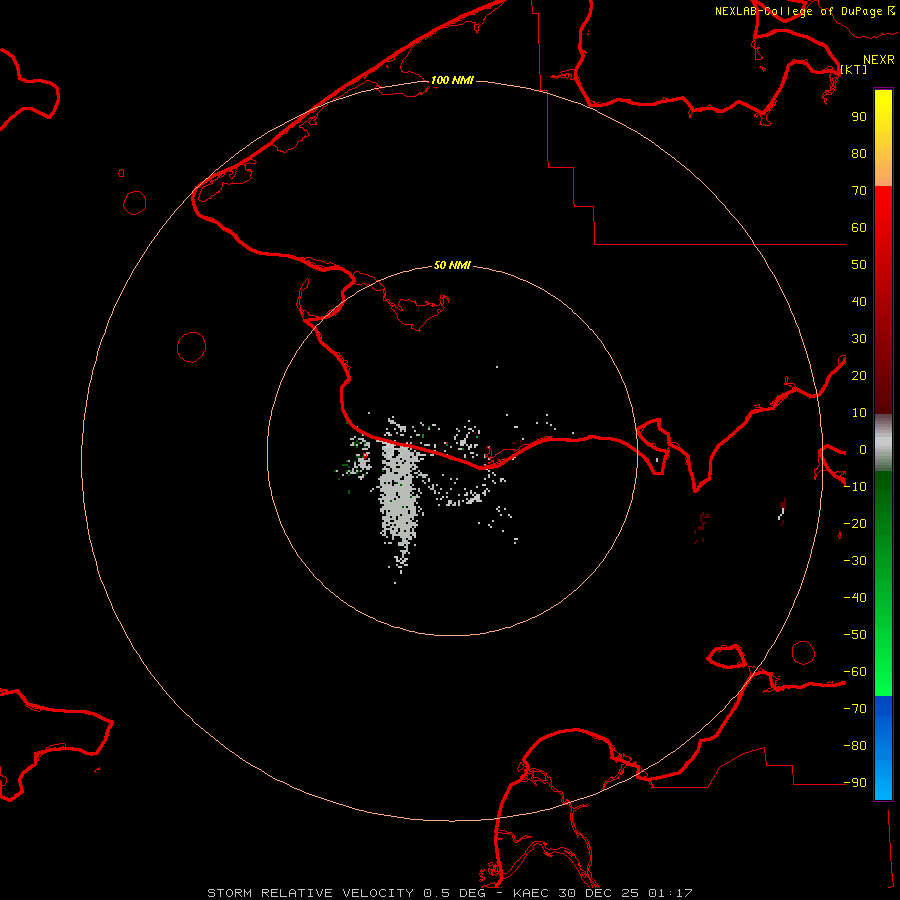Click the STORM RELATIVE VELOCITY caption text
Viewport: 900px width, 900px height.
(310, 893)
